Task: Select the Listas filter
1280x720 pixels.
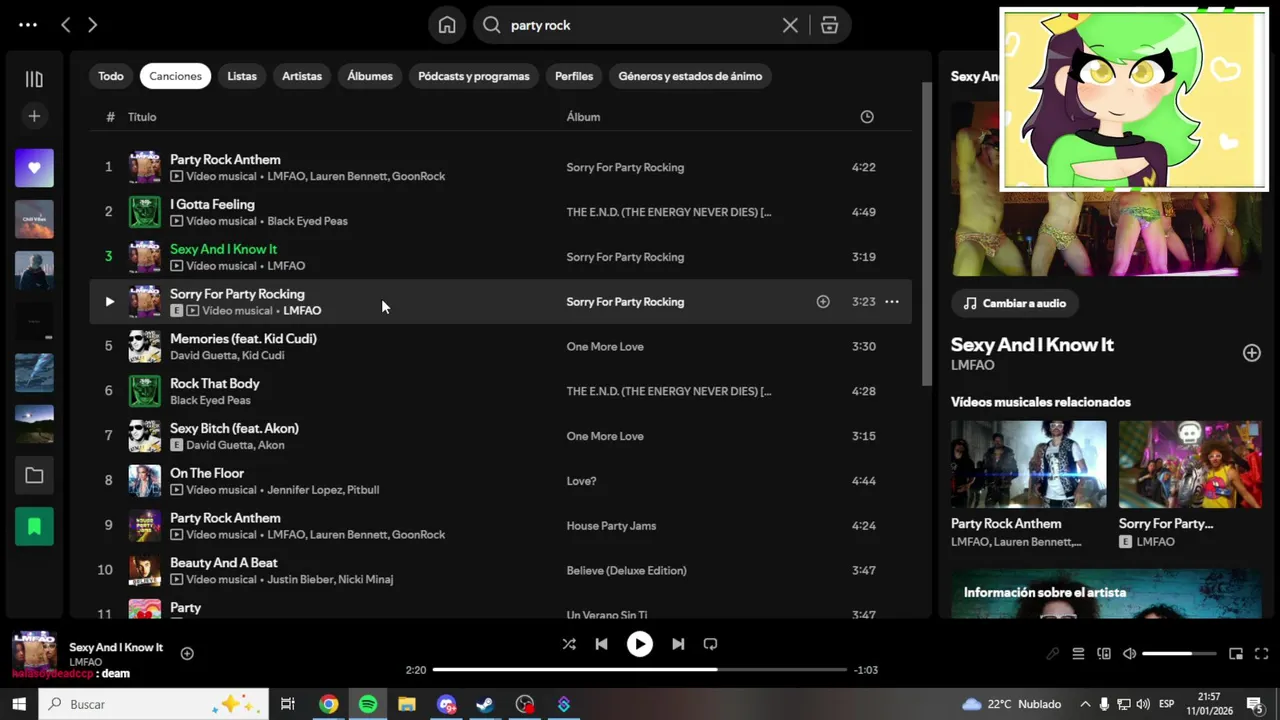Action: tap(242, 76)
